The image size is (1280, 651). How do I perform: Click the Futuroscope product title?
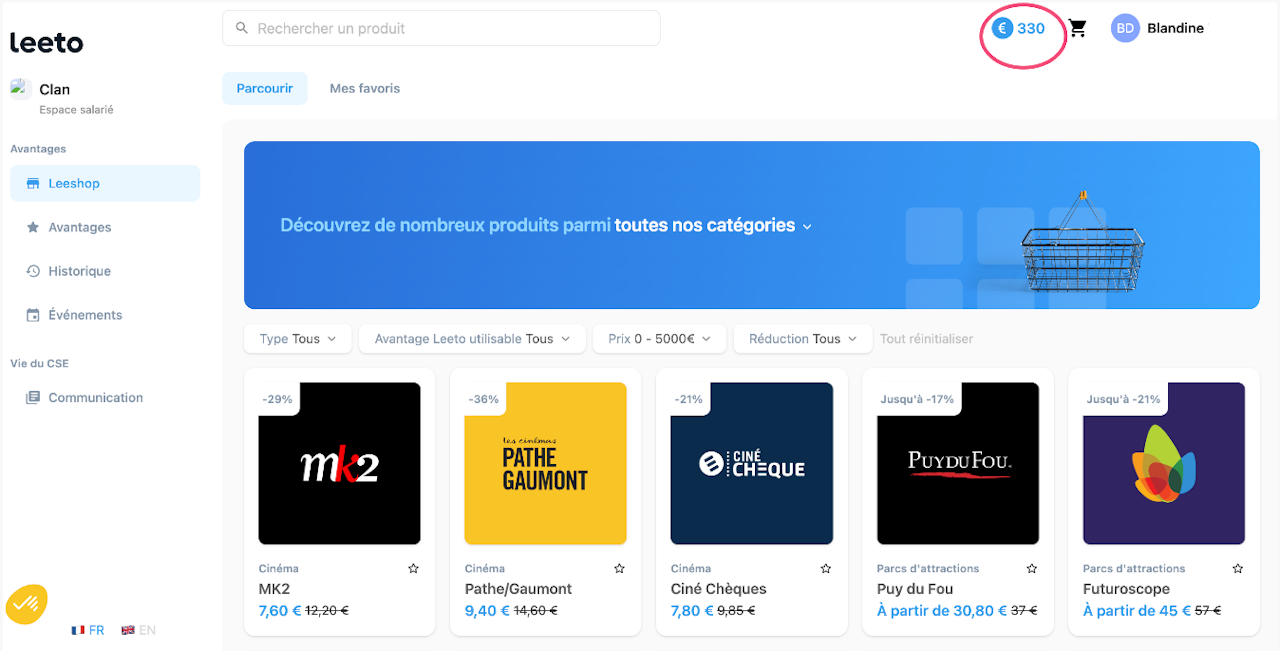click(1126, 589)
